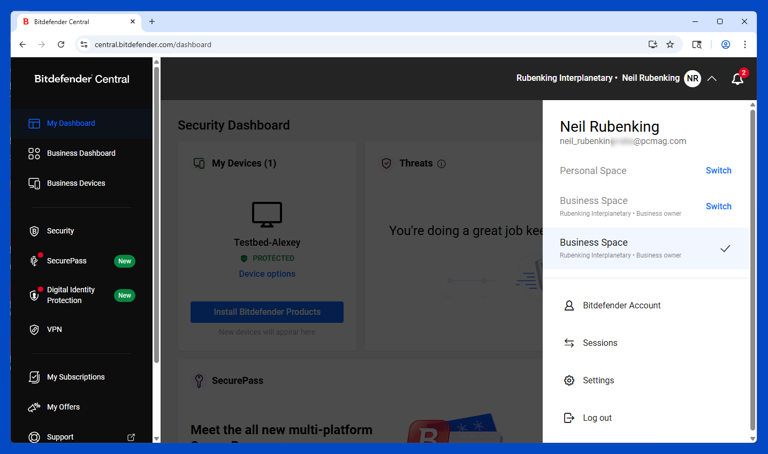Reload the page
The width and height of the screenshot is (768, 454).
[x=61, y=45]
